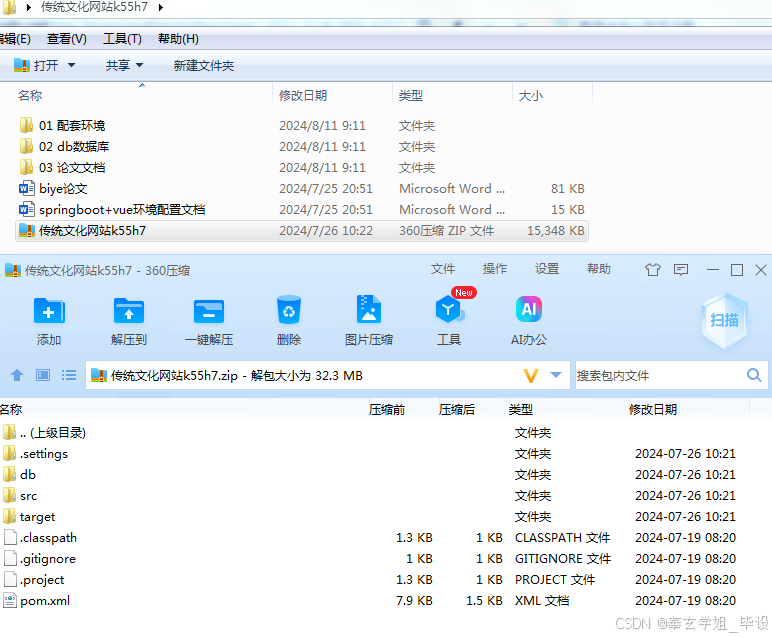Click the .gitignore file icon

point(9,559)
